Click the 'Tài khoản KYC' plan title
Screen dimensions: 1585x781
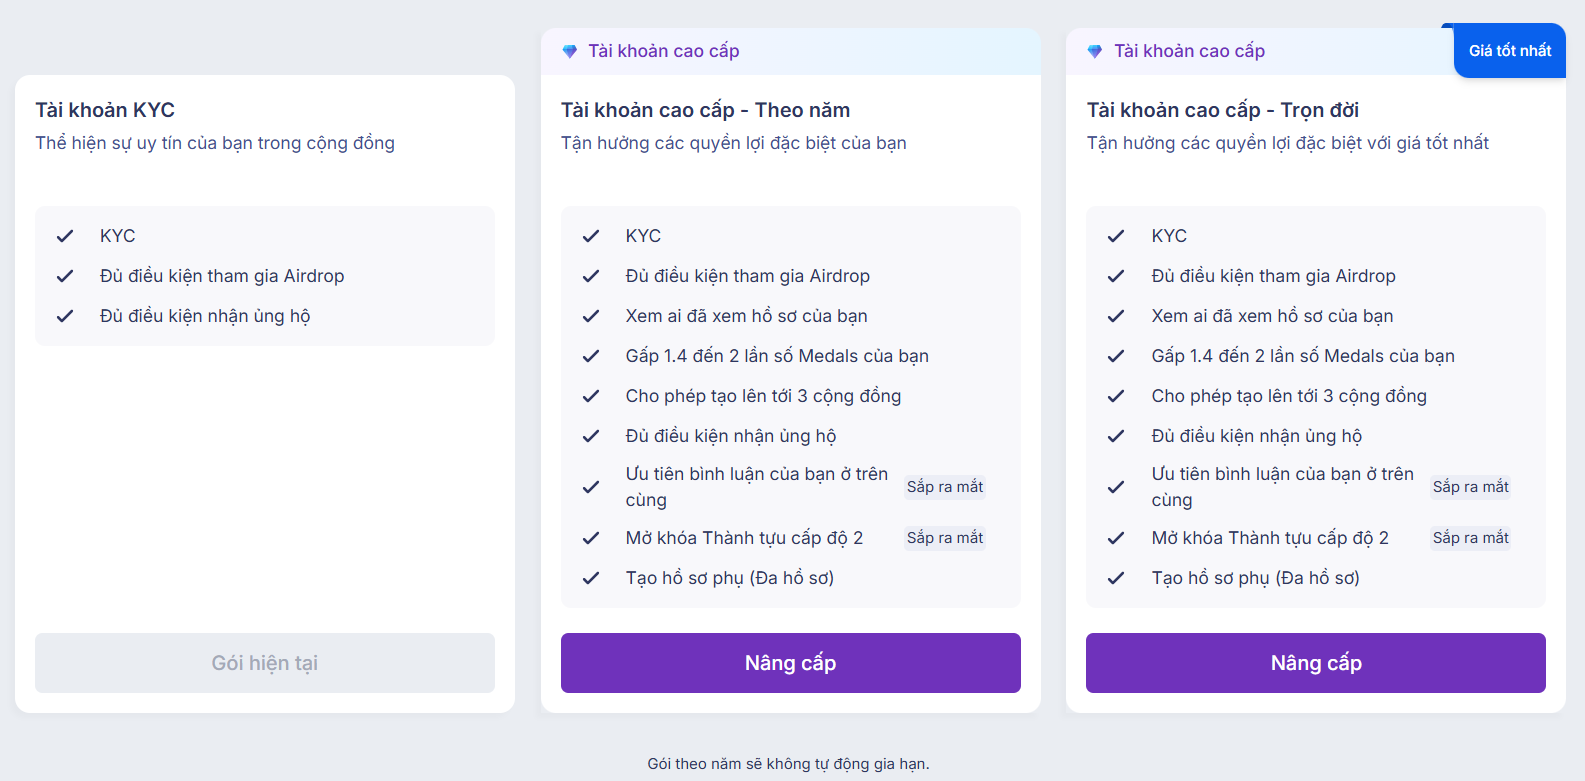(105, 110)
